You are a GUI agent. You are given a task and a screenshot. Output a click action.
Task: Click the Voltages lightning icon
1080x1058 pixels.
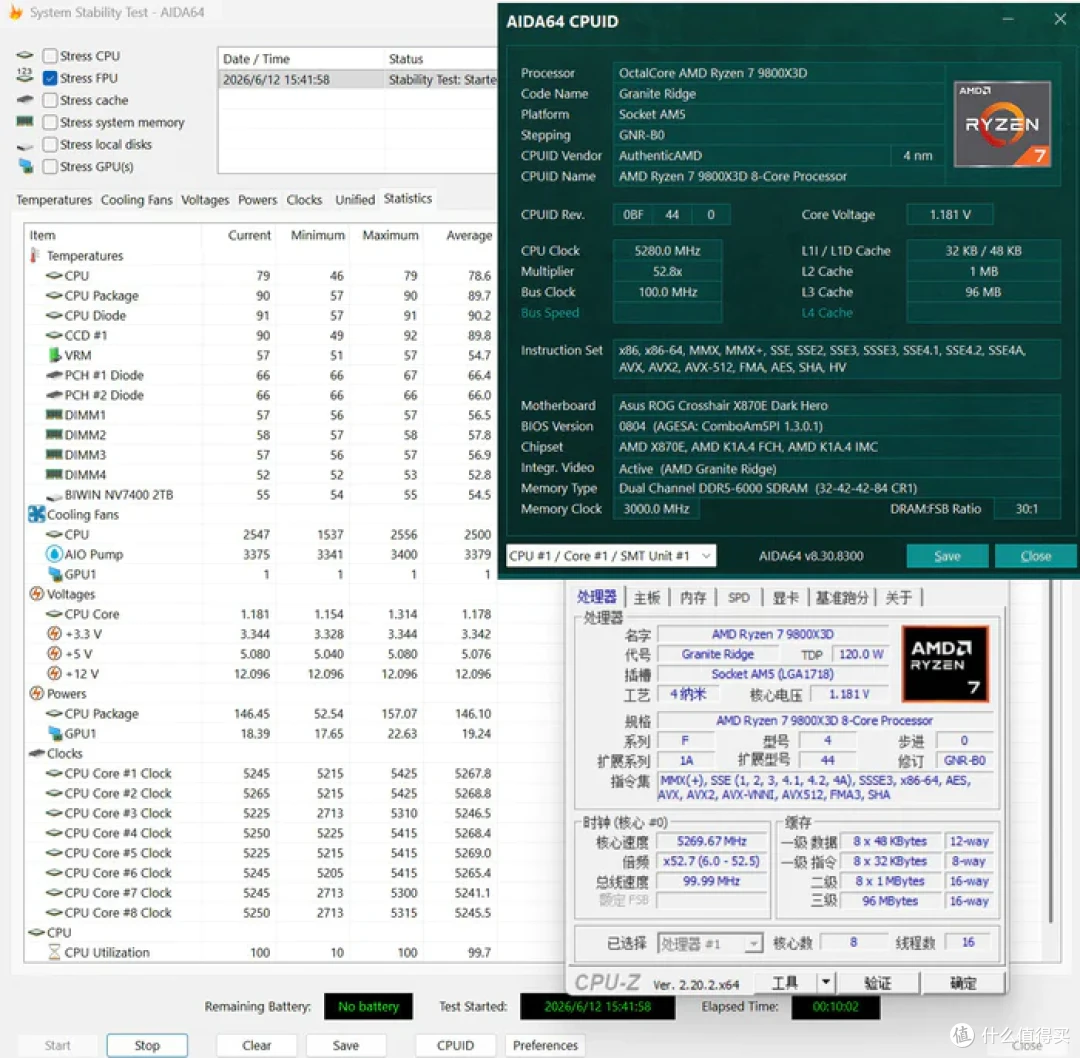click(37, 594)
